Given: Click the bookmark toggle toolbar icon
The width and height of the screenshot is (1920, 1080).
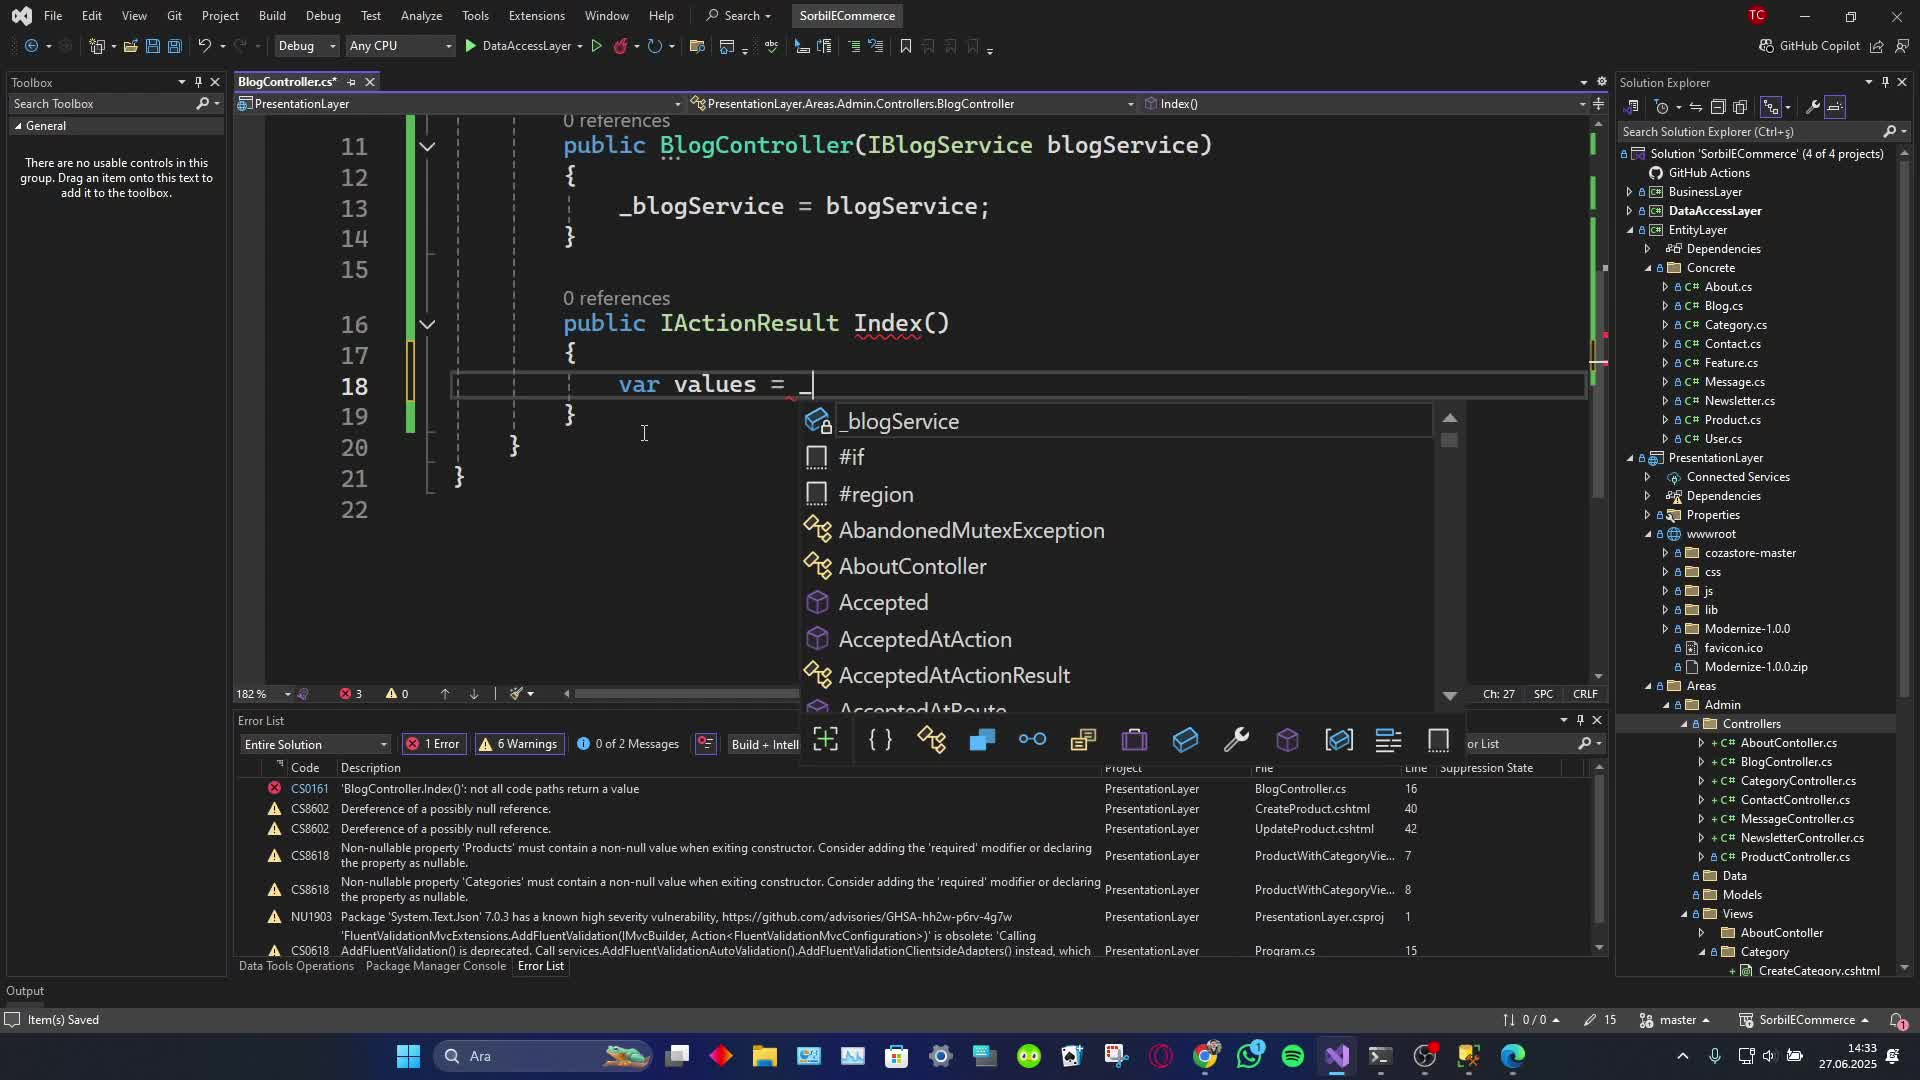Looking at the screenshot, I should click(x=905, y=46).
